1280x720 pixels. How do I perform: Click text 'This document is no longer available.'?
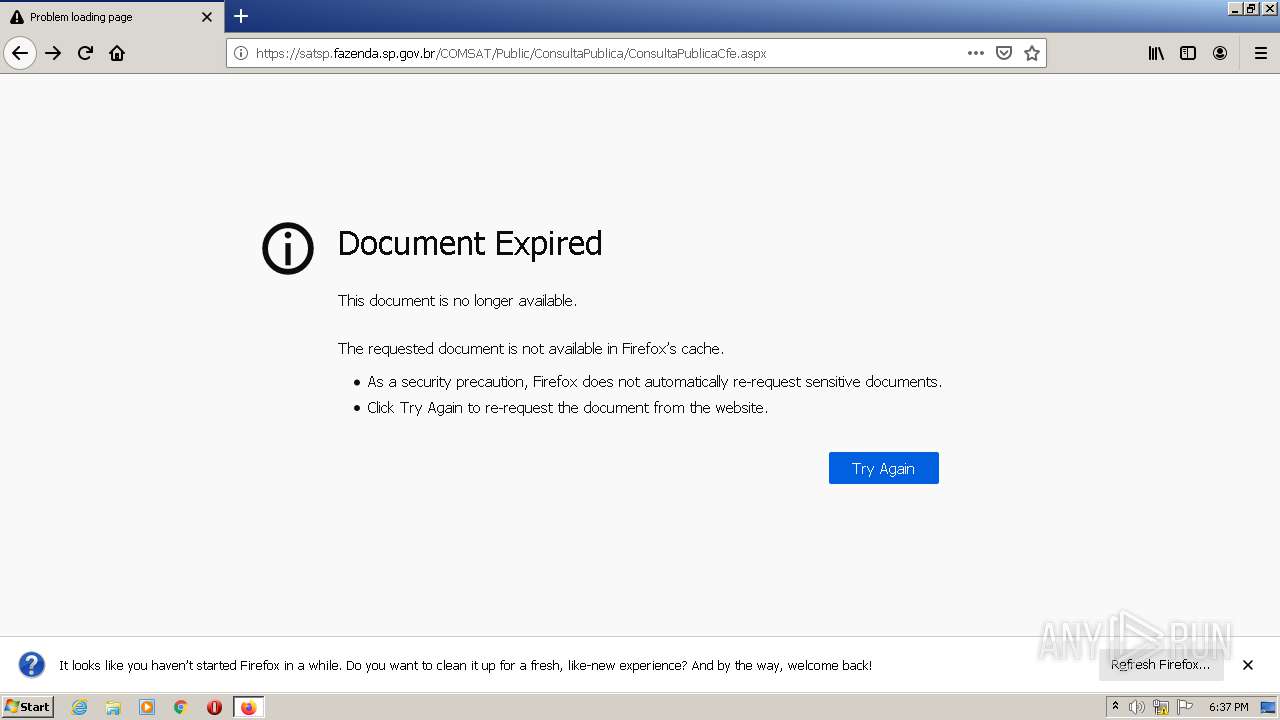tap(457, 300)
